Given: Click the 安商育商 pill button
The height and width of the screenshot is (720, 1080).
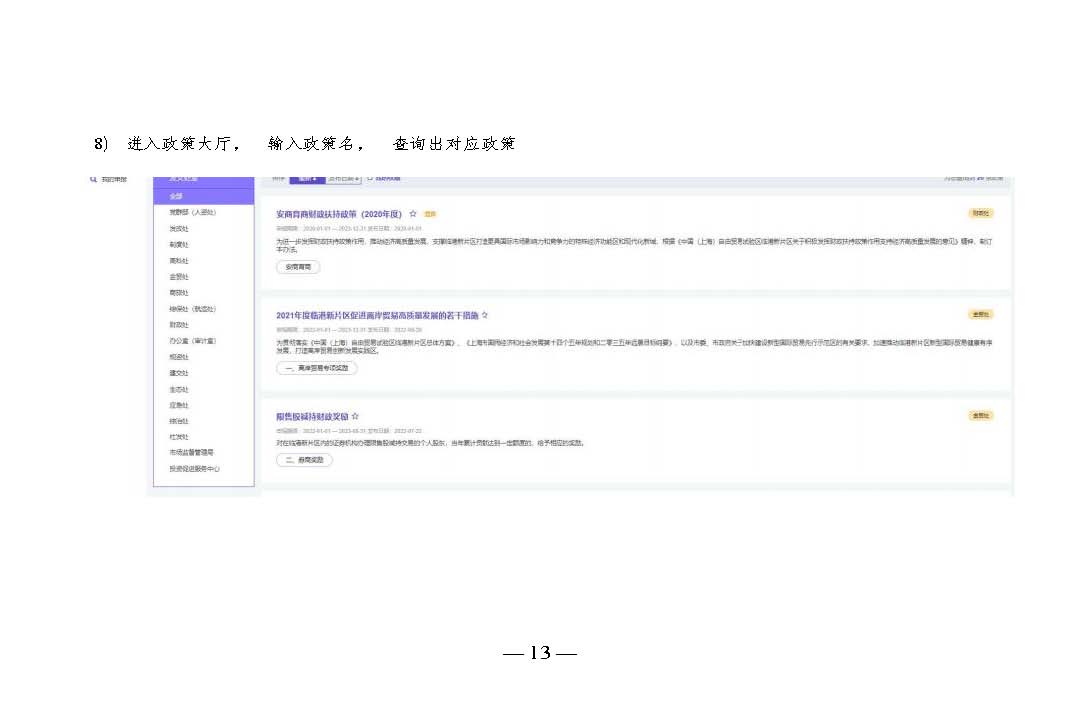Looking at the screenshot, I should (298, 267).
